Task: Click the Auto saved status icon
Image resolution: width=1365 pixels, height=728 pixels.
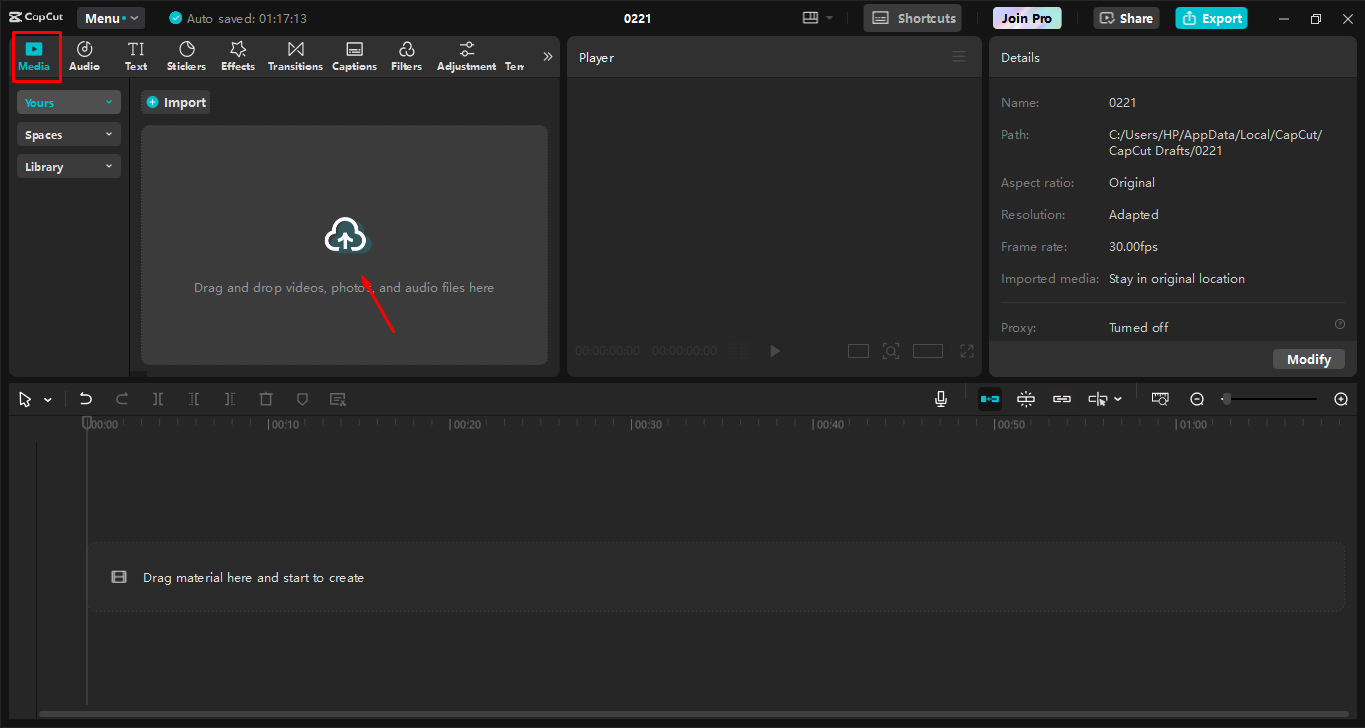Action: coord(176,18)
